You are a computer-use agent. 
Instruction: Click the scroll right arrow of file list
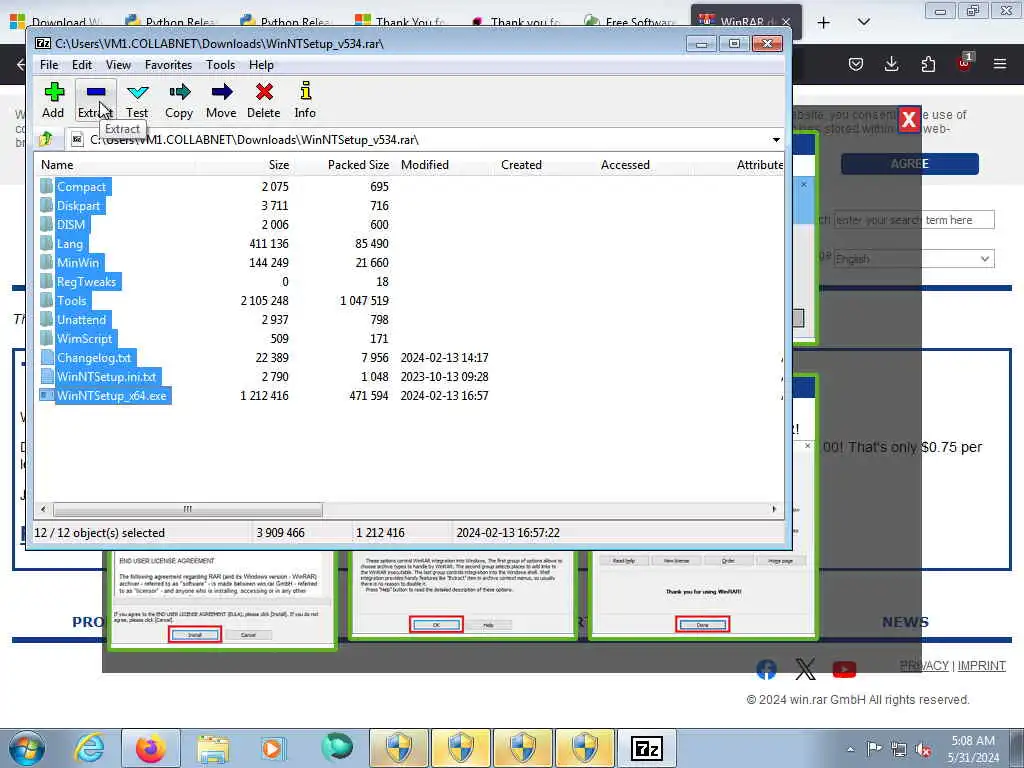pos(775,509)
